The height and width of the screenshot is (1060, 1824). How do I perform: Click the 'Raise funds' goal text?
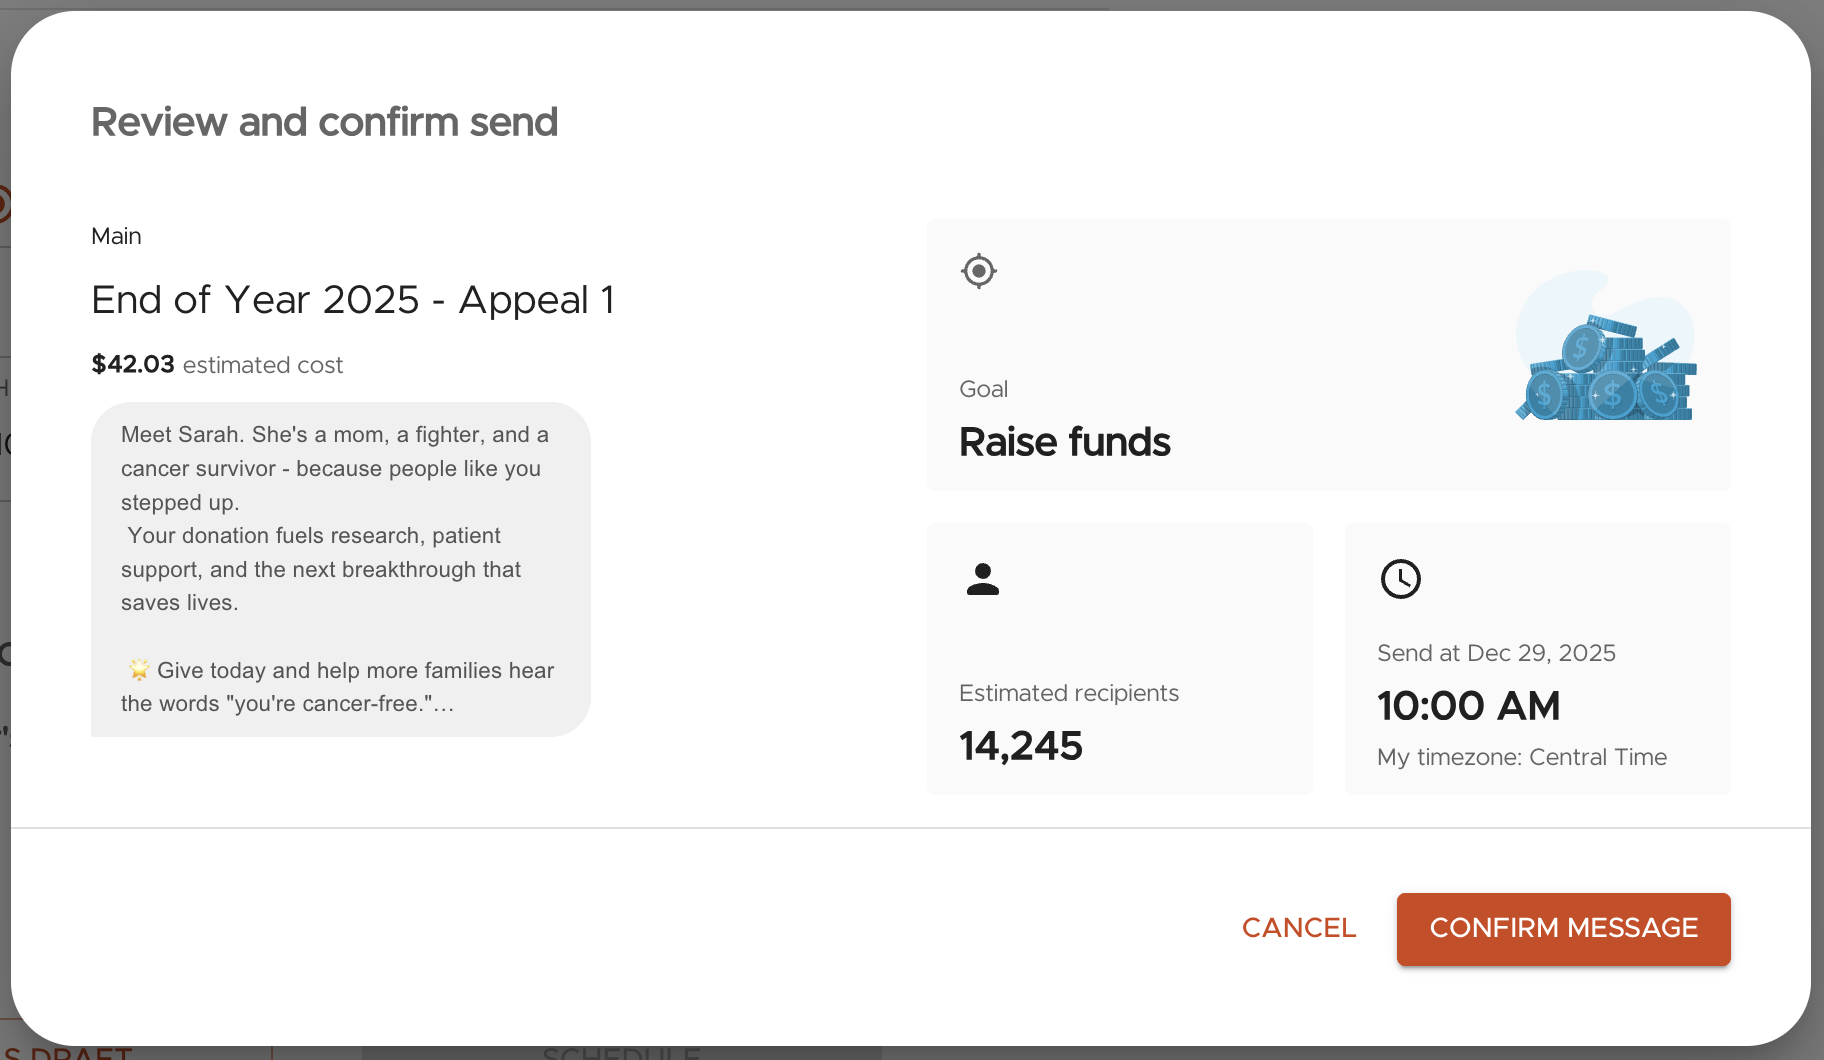1064,442
